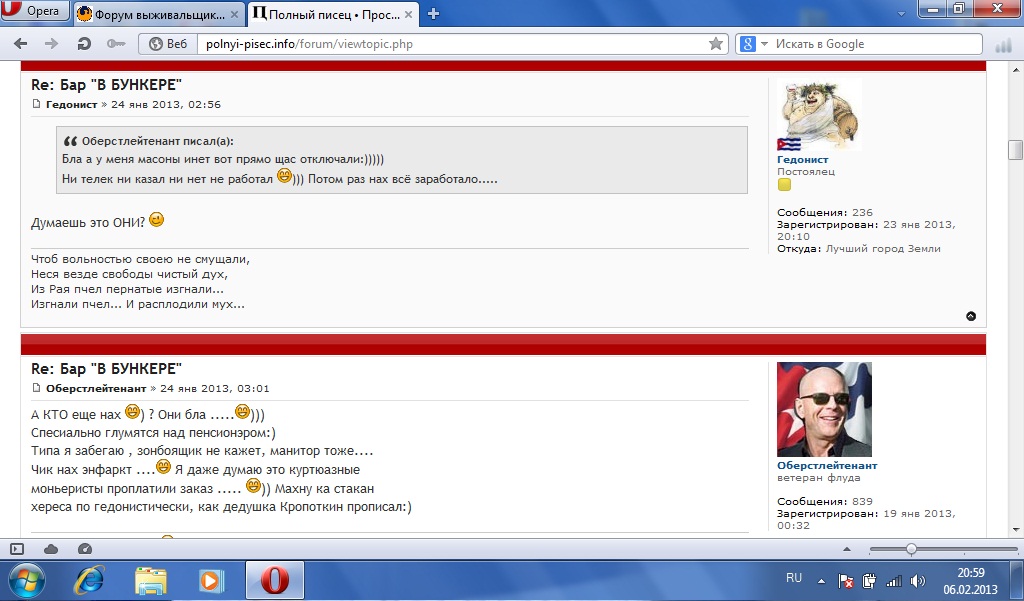Viewport: 1024px width, 601px height.
Task: Jump to top via black arrow icon
Action: [x=970, y=316]
